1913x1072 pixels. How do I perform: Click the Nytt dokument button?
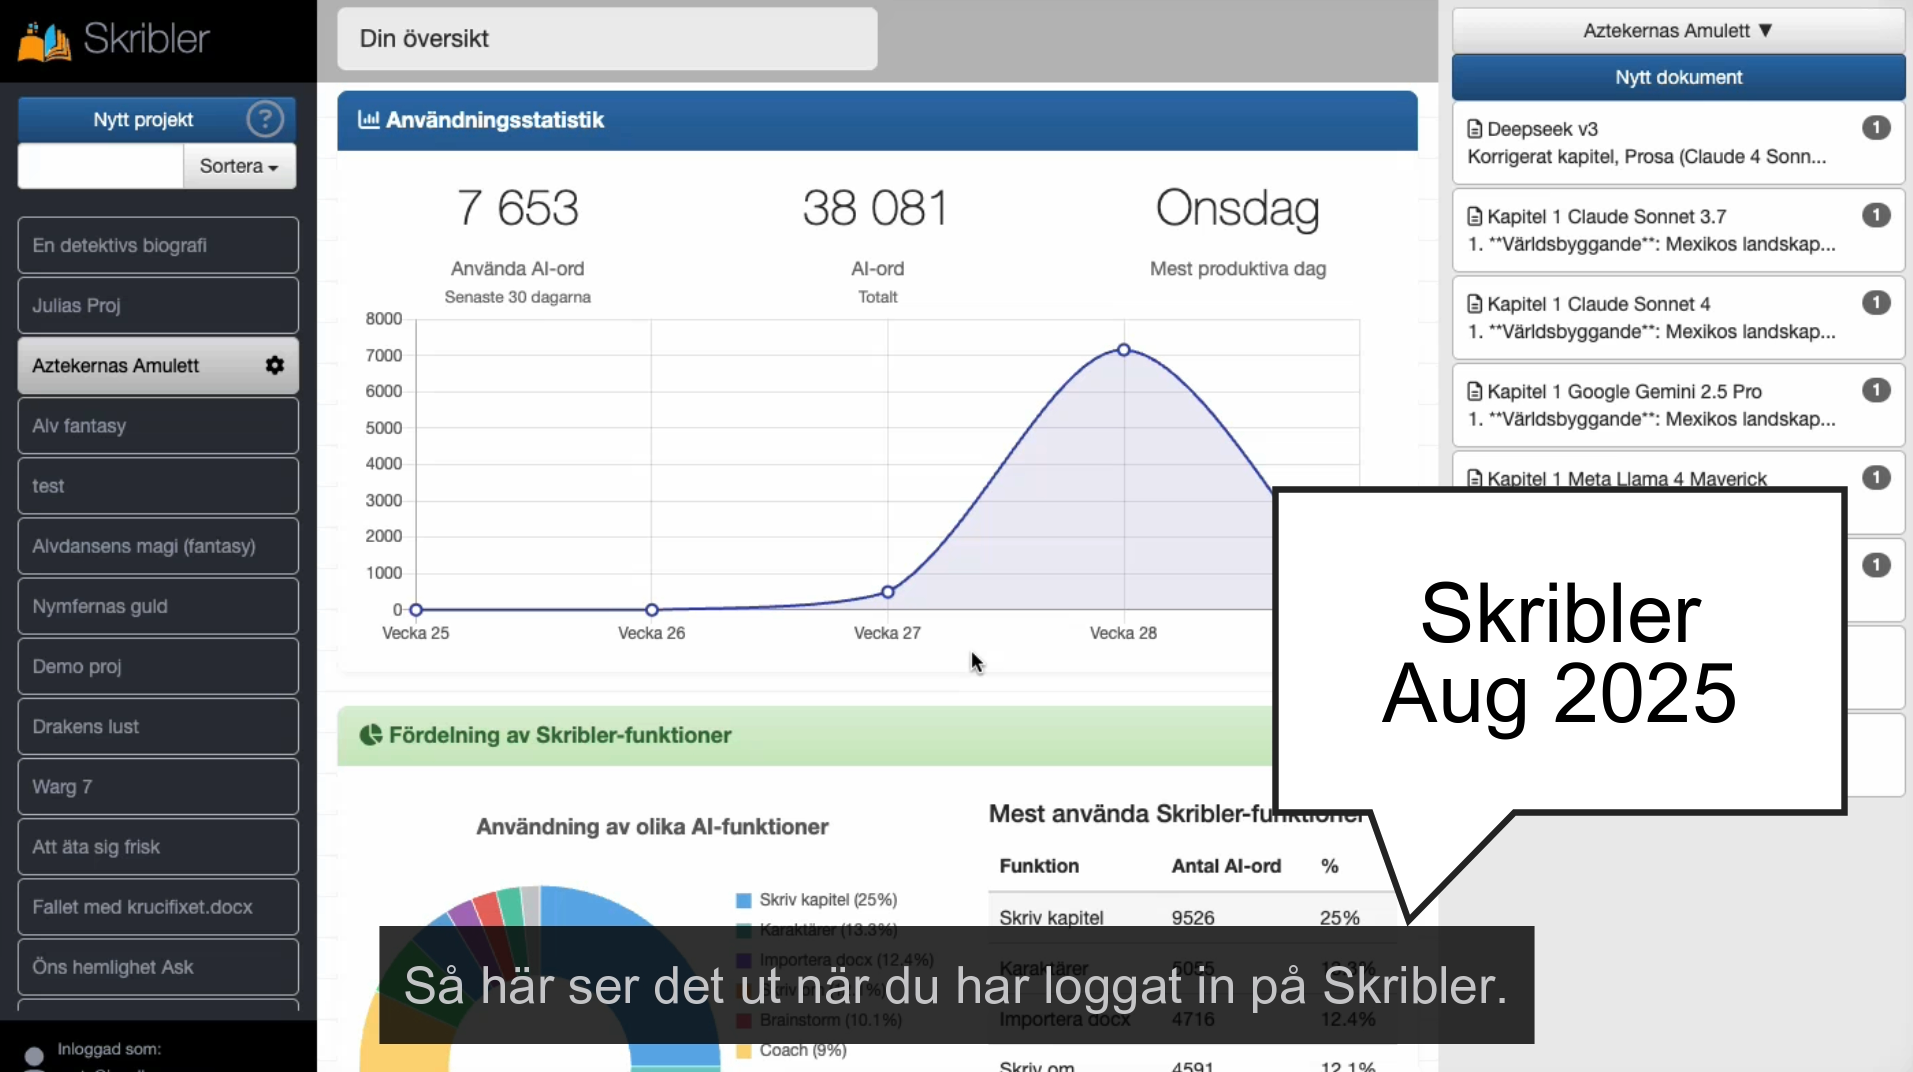1678,77
